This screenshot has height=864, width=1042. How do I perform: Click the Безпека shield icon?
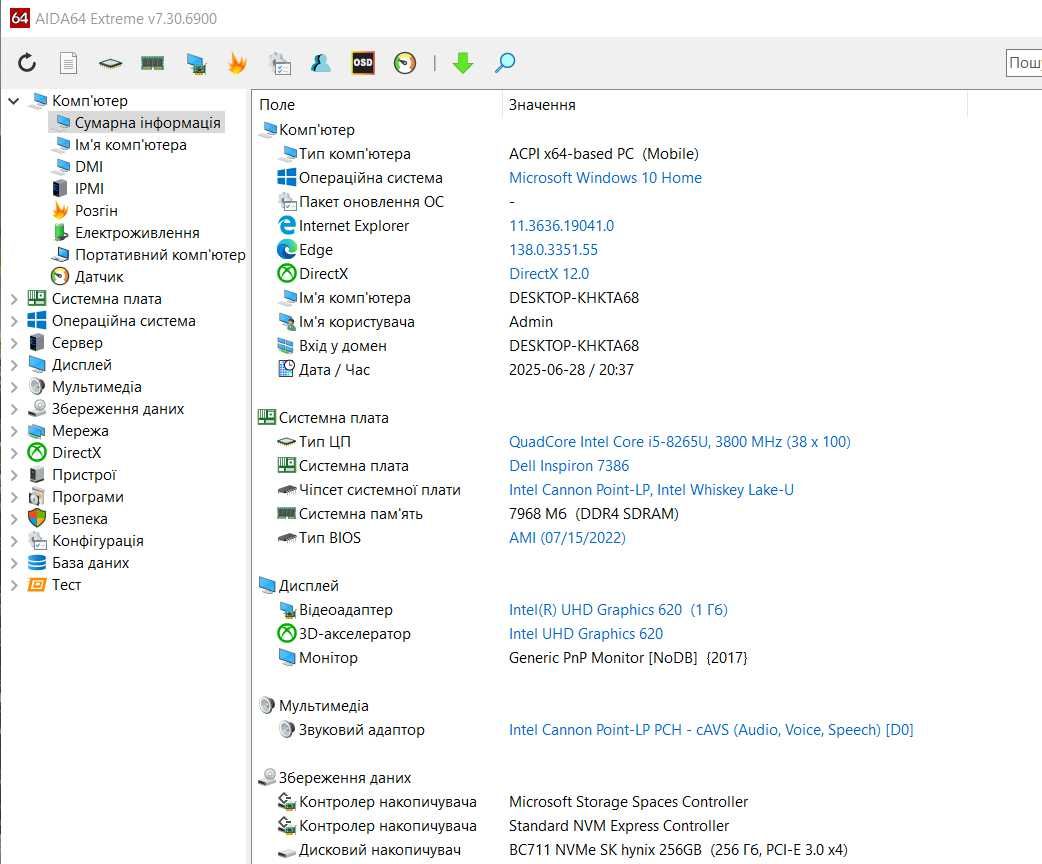(37, 518)
